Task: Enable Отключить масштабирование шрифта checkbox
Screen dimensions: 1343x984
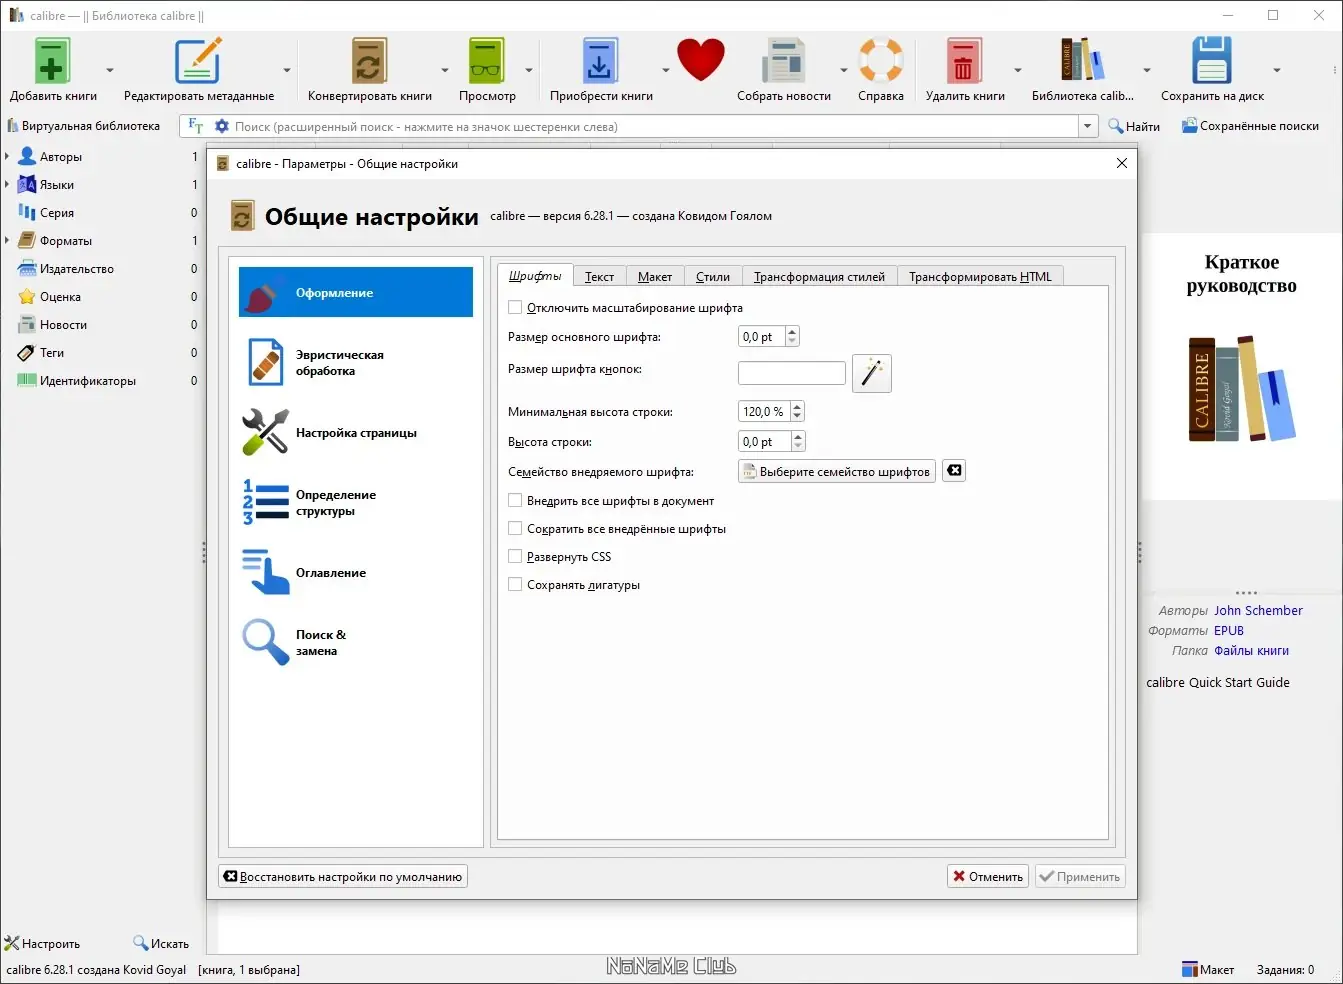Action: pyautogui.click(x=515, y=308)
